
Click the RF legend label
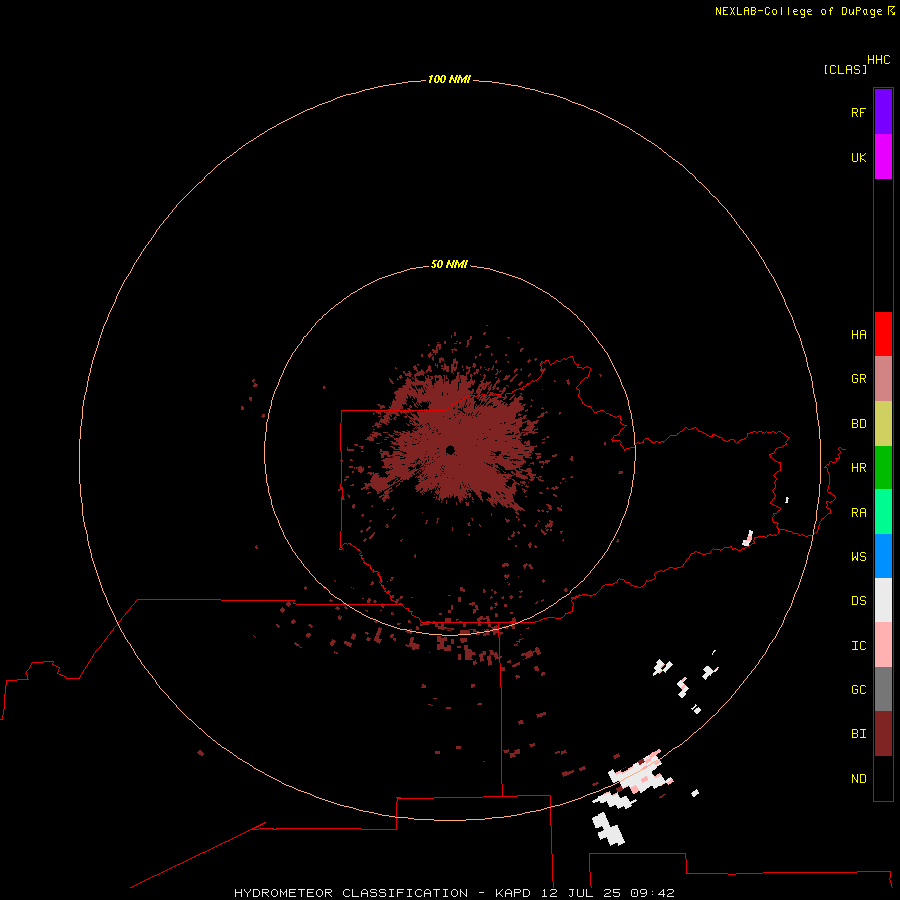[x=858, y=112]
